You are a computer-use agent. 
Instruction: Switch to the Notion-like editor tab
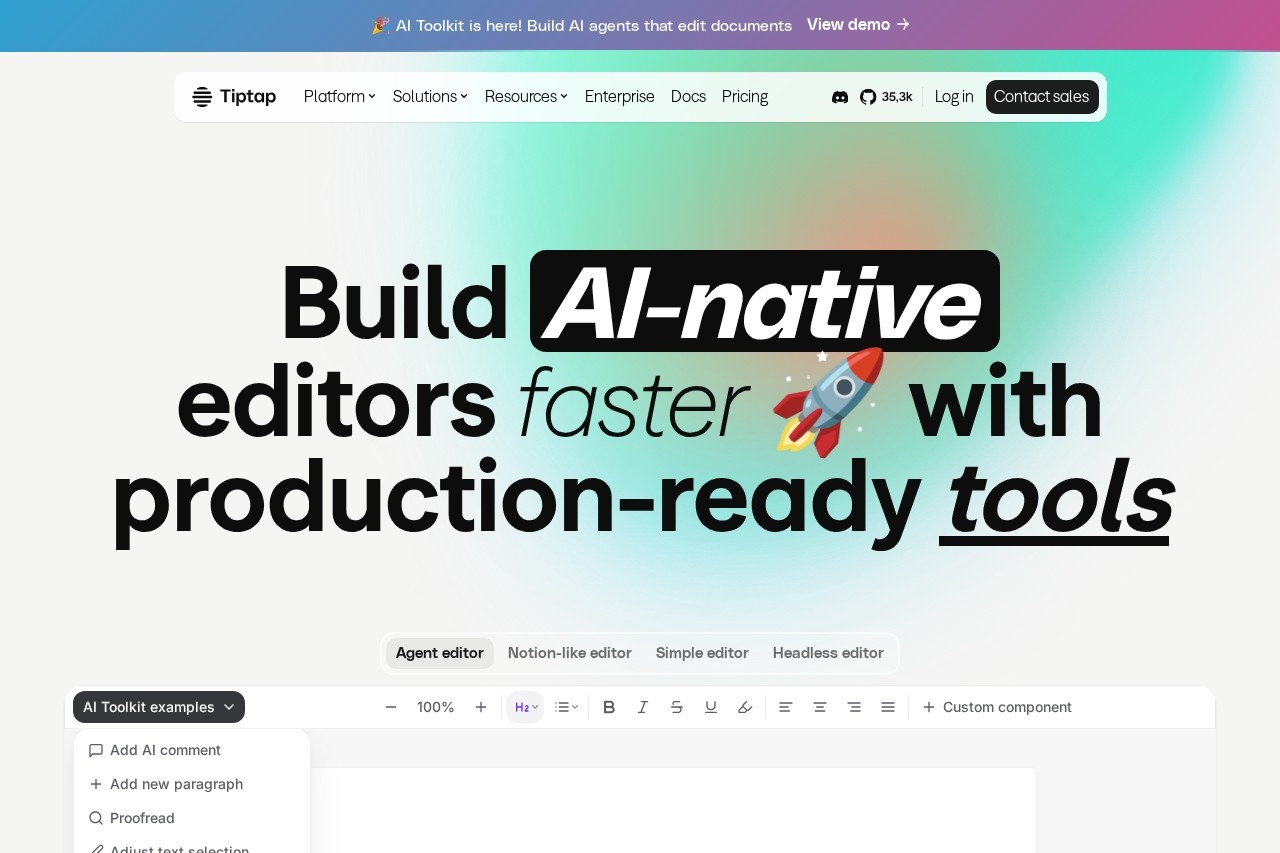pos(569,653)
